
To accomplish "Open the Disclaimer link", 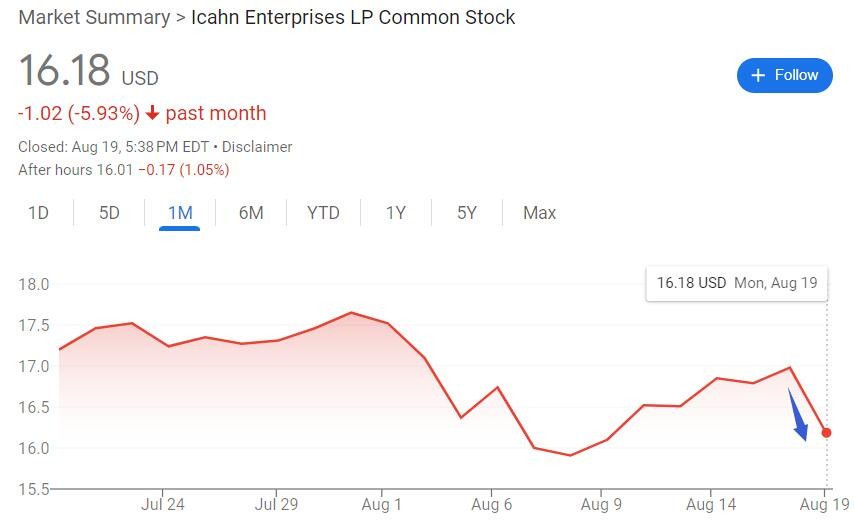I will (x=257, y=147).
